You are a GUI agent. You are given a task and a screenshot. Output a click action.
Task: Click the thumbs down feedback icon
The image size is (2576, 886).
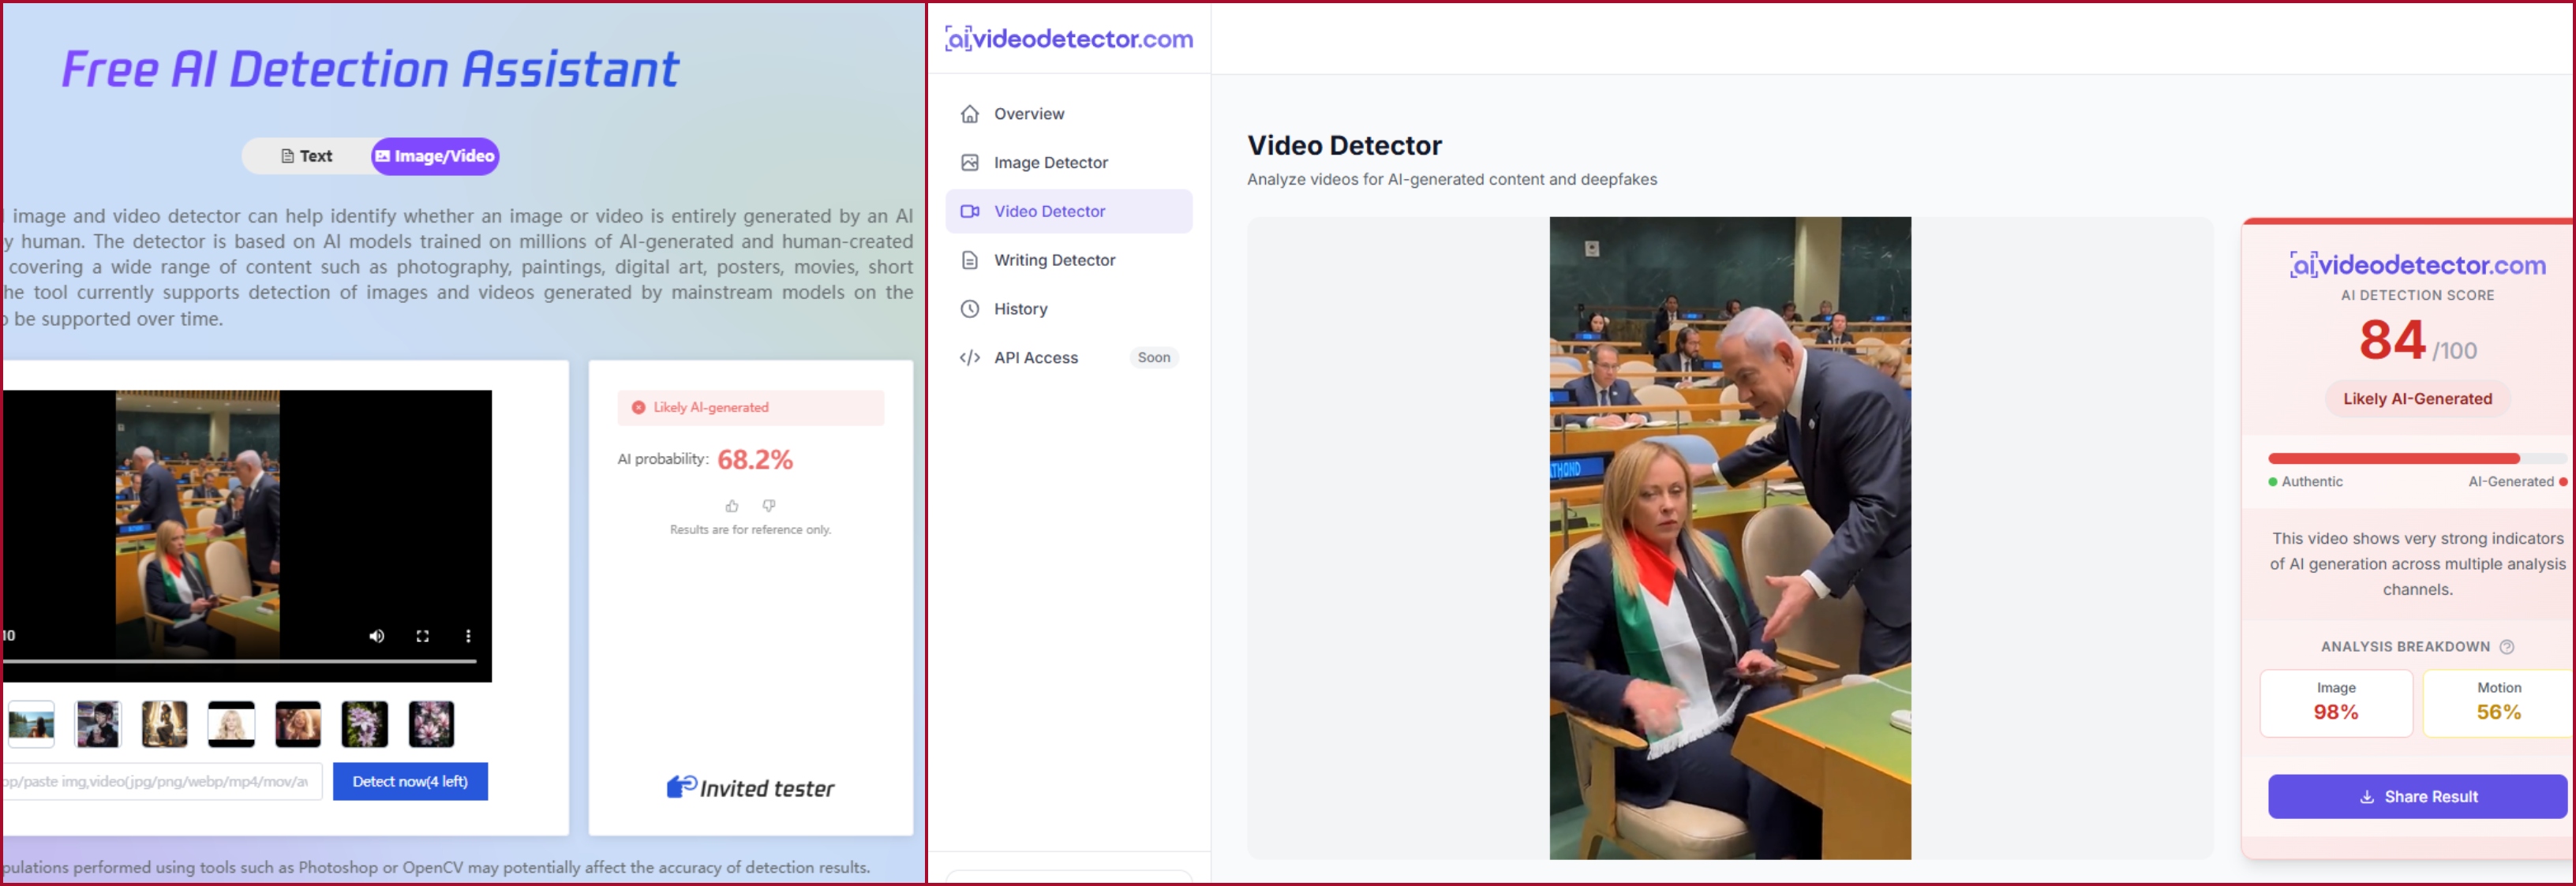click(769, 506)
